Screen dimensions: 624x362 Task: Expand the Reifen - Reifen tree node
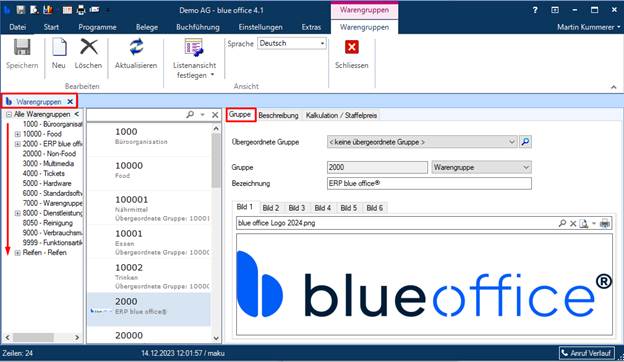coord(18,253)
